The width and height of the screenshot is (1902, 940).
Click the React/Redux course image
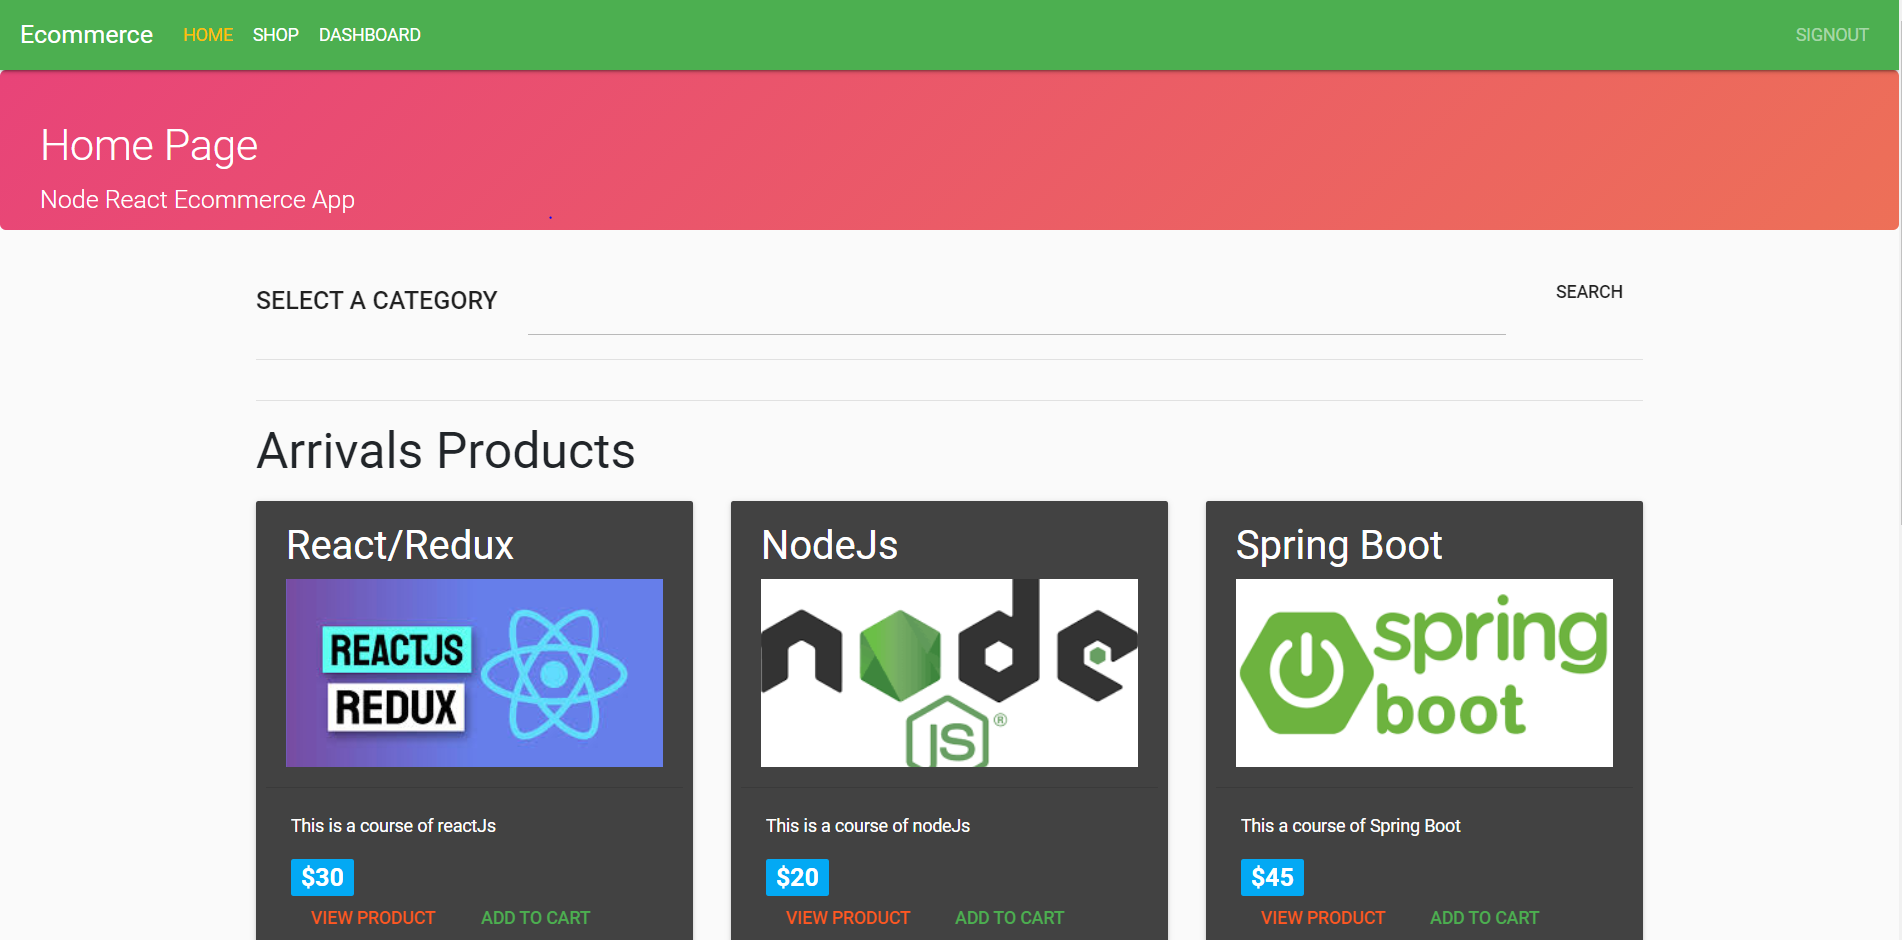pyautogui.click(x=474, y=673)
